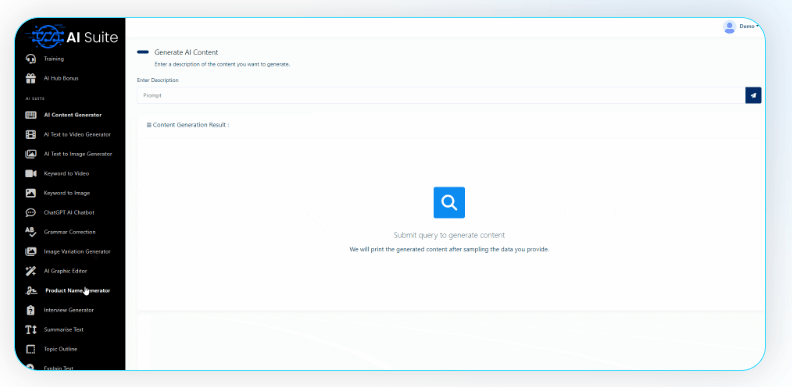Click the Topic Outline square icon
This screenshot has height=387, width=792.
(x=31, y=349)
